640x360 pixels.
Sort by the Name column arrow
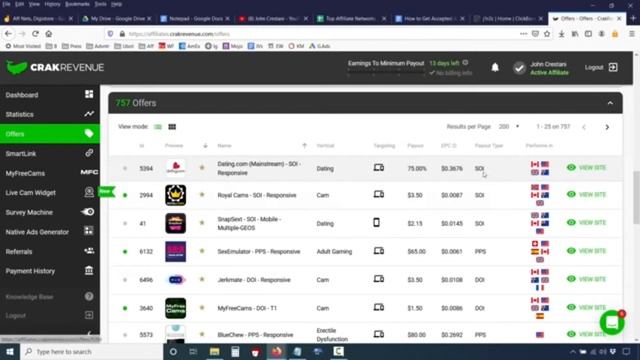pyautogui.click(x=304, y=146)
